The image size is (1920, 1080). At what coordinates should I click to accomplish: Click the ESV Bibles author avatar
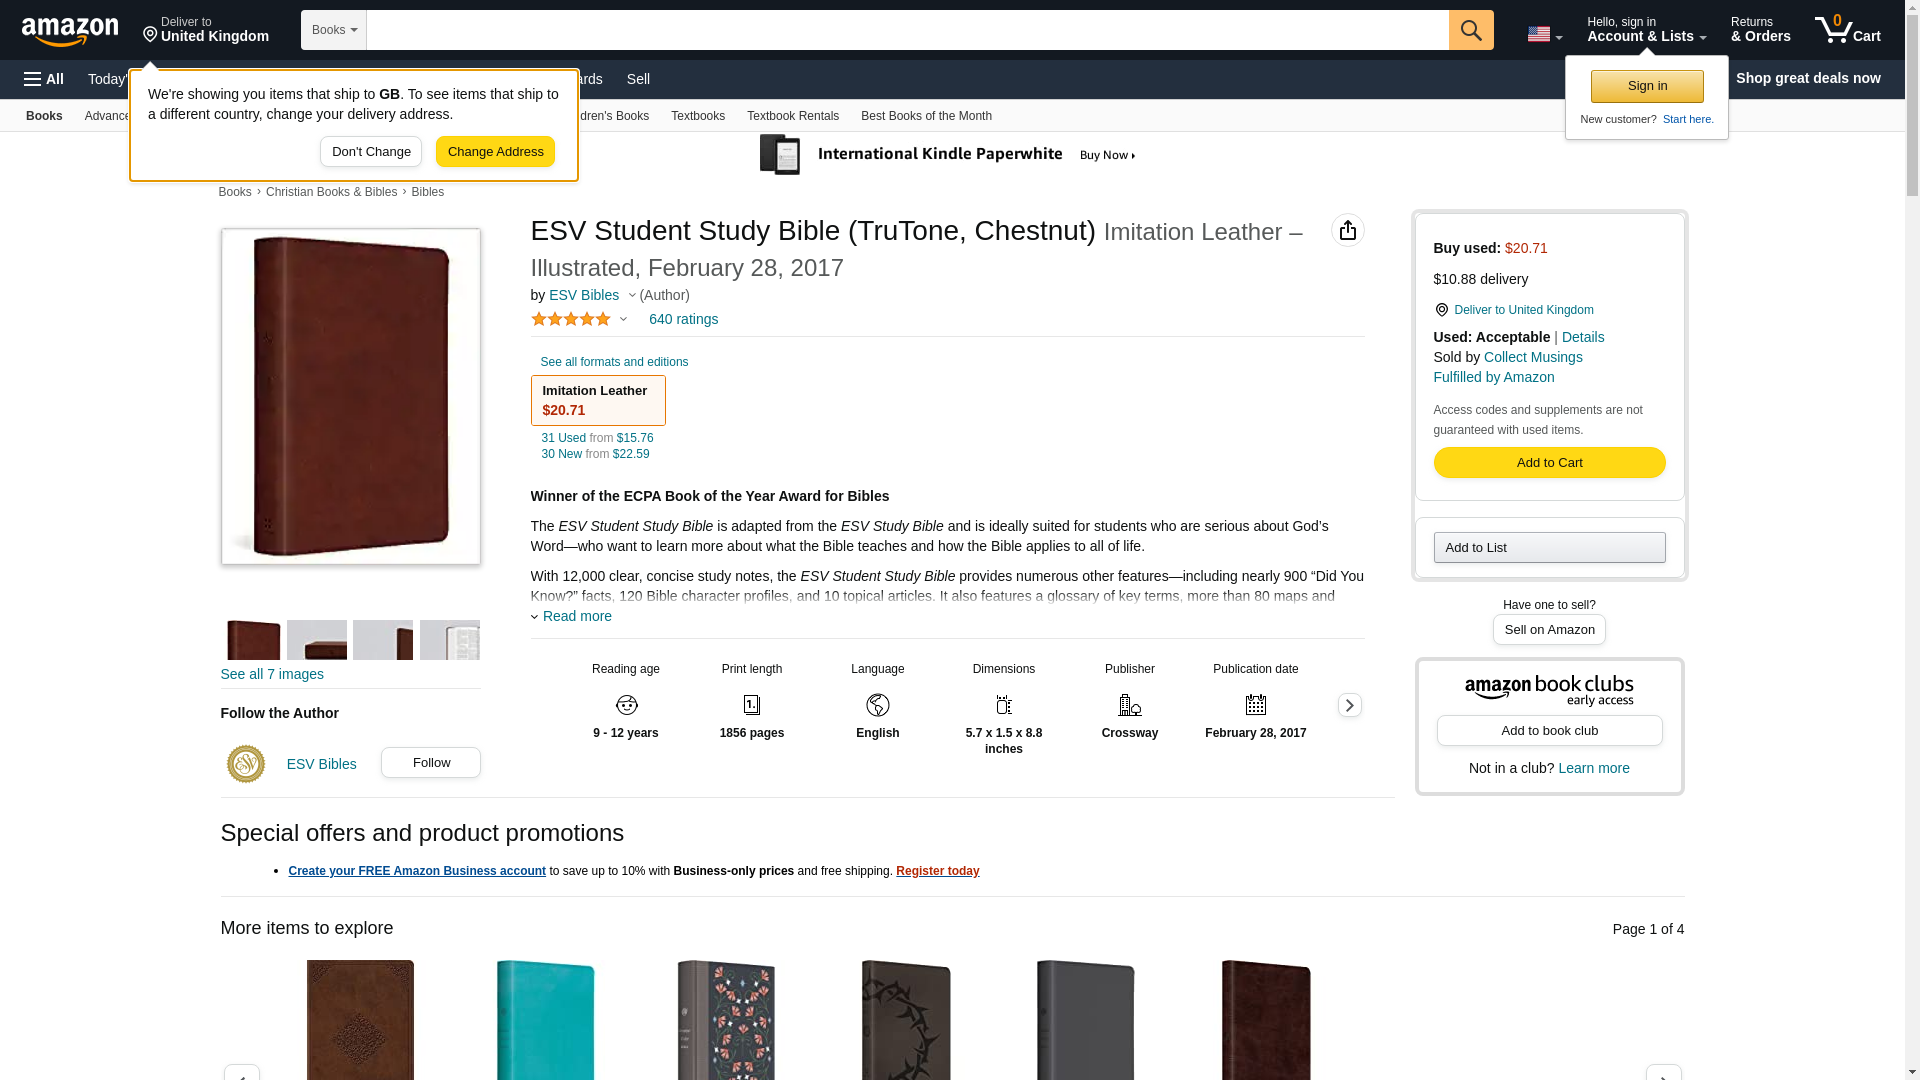[246, 764]
